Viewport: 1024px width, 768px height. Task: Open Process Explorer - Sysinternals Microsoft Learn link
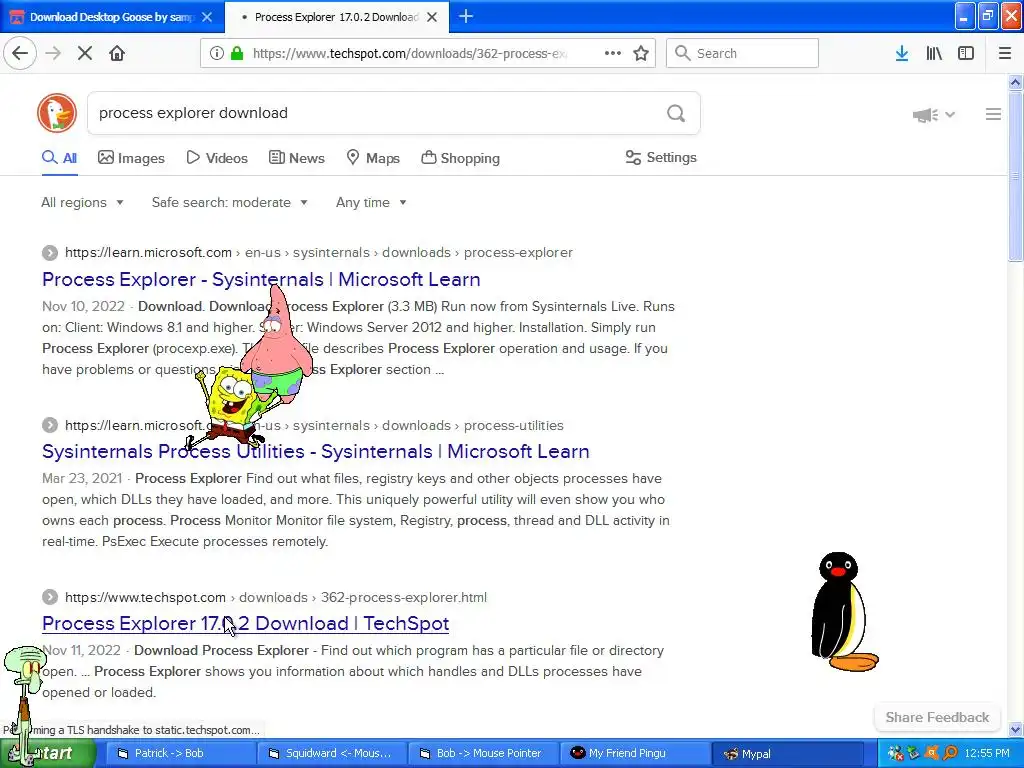tap(261, 280)
